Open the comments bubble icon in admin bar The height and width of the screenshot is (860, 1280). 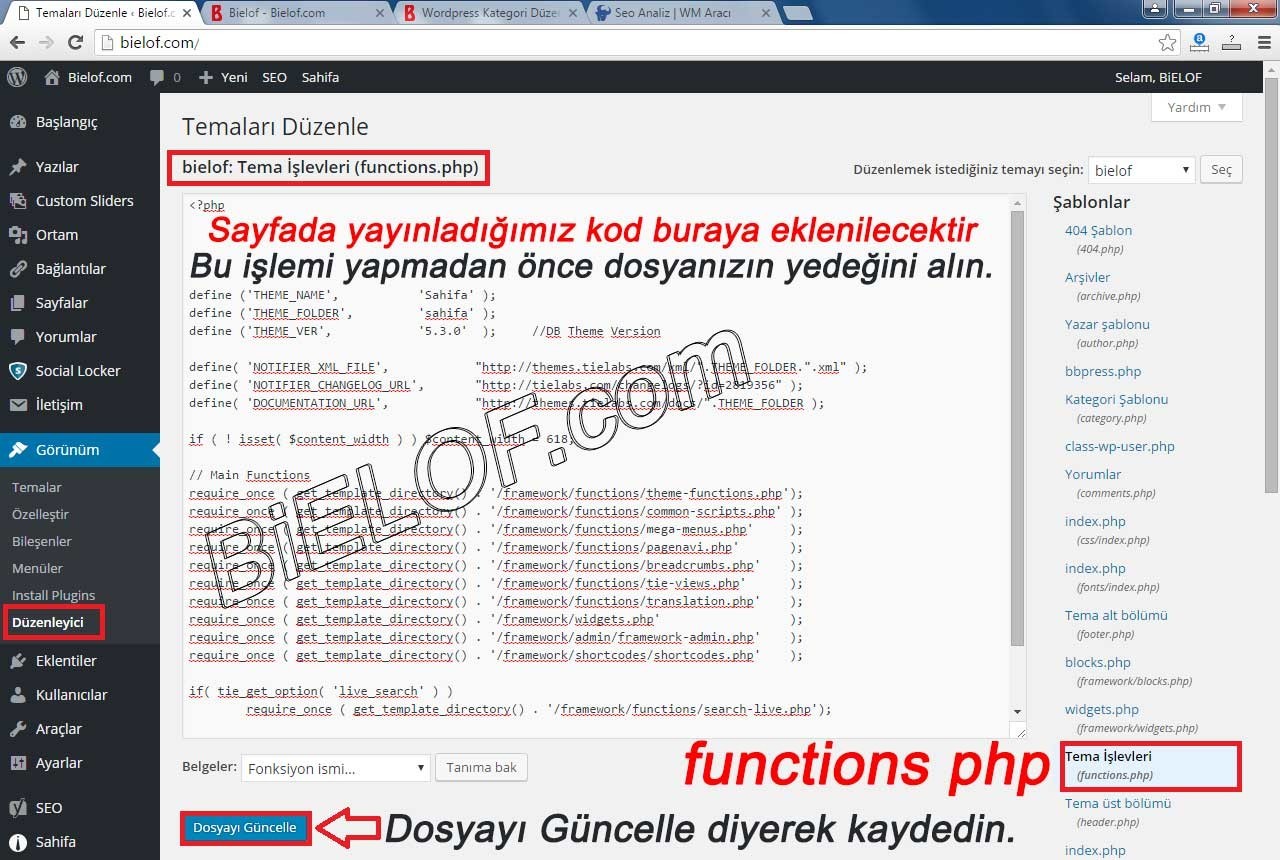157,77
